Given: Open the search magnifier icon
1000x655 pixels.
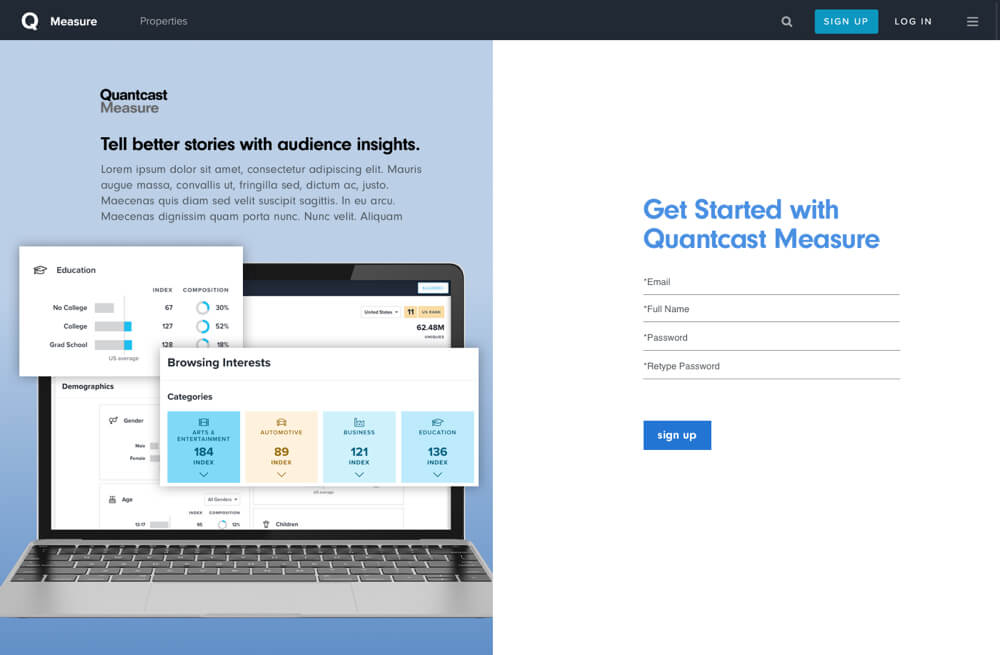Looking at the screenshot, I should click(786, 22).
